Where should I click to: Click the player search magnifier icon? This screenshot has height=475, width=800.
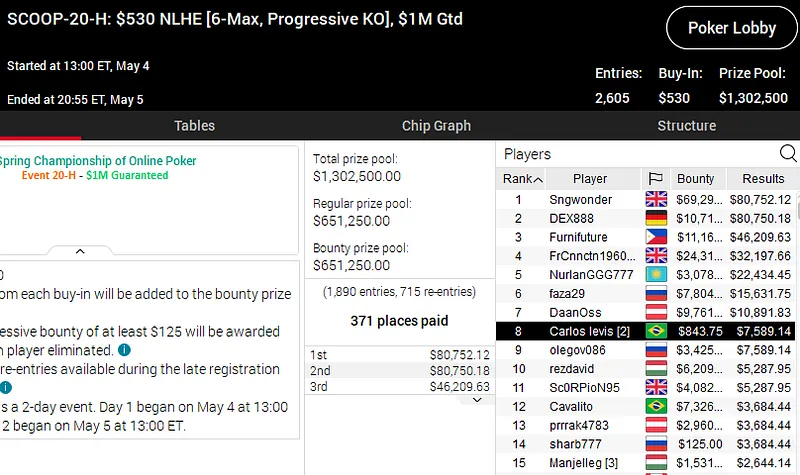pyautogui.click(x=788, y=153)
